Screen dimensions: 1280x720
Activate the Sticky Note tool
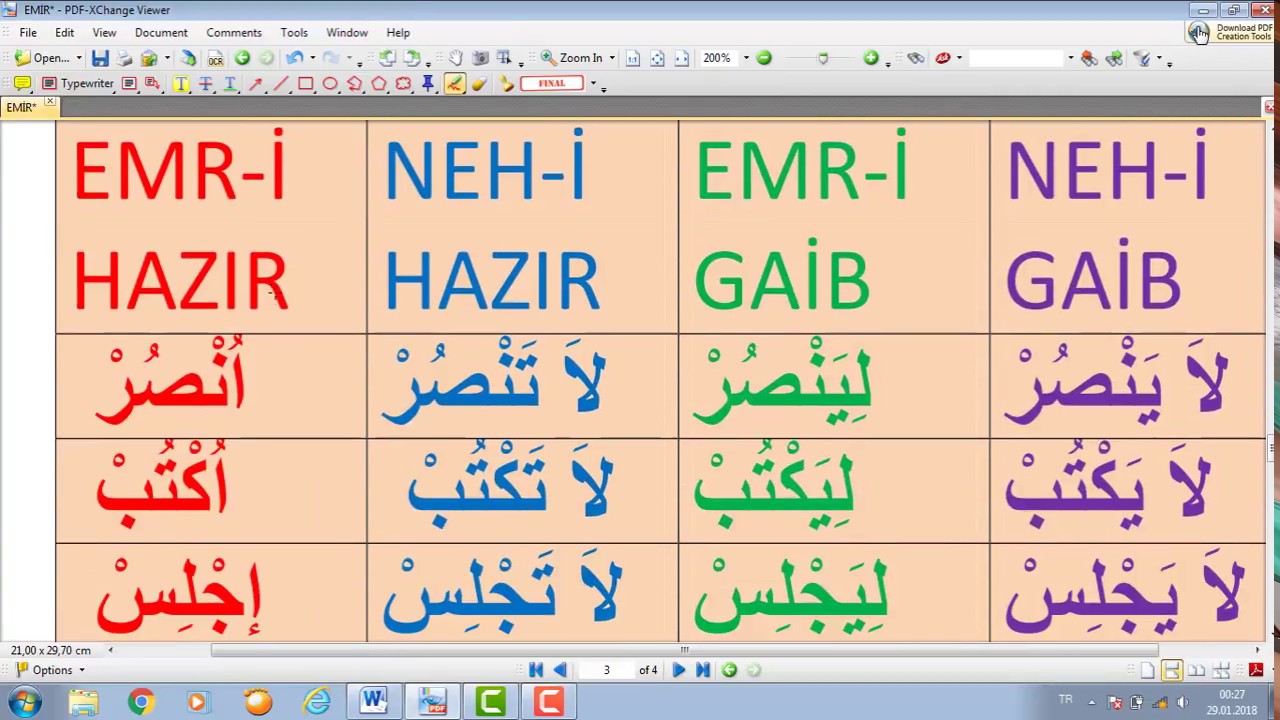[22, 84]
